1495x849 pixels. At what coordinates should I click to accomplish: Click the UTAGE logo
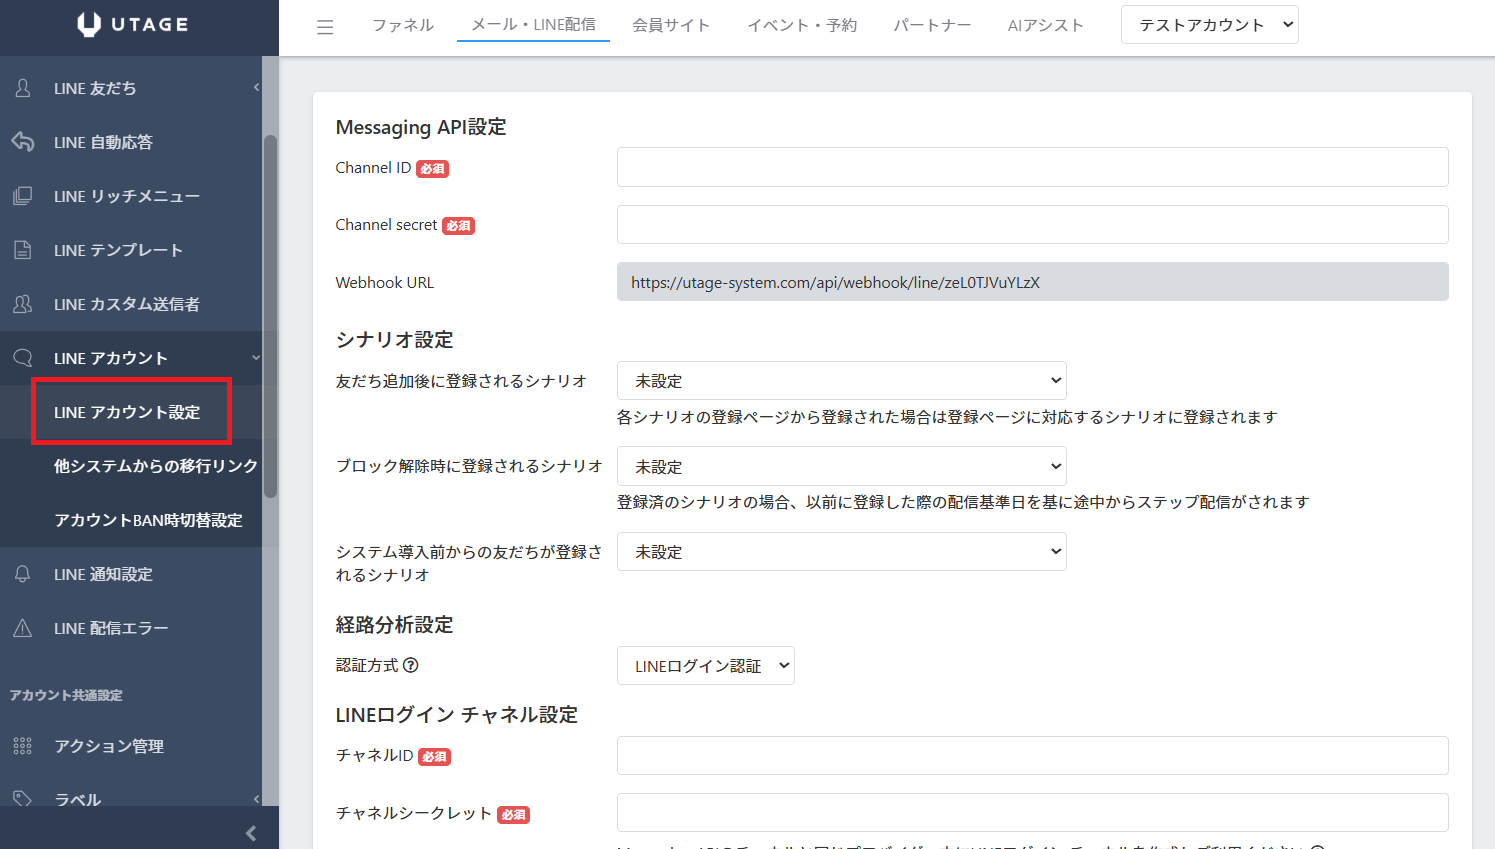click(x=133, y=25)
